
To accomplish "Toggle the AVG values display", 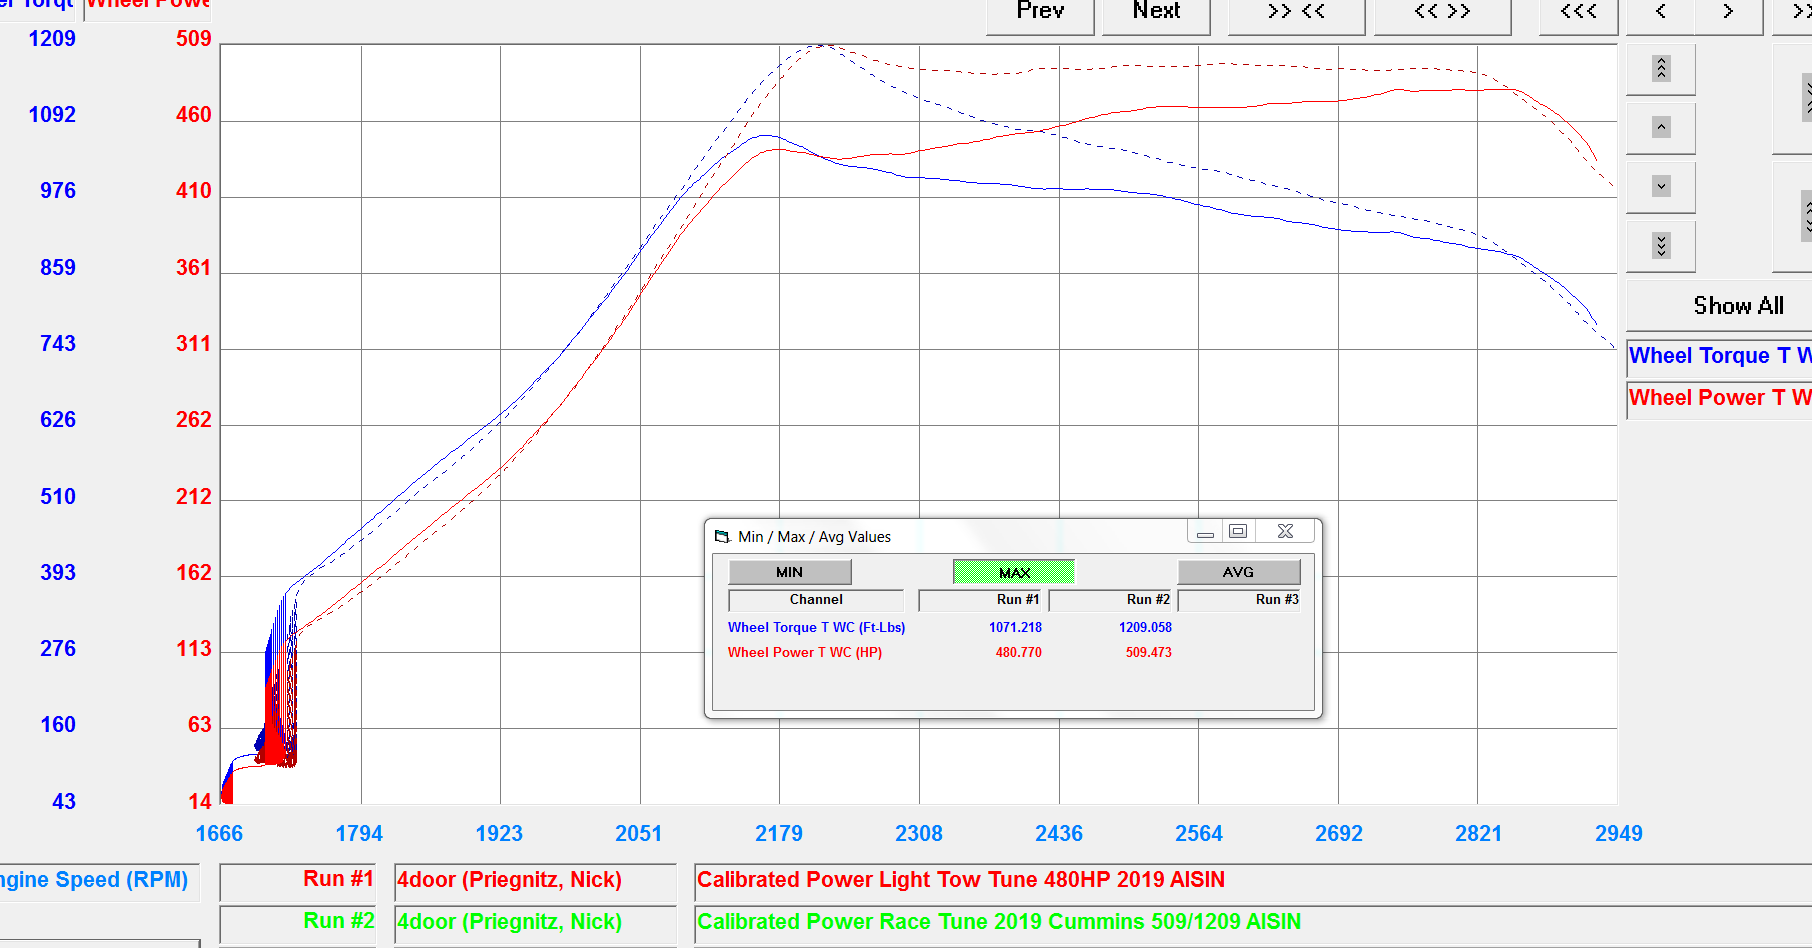I will tap(1238, 571).
